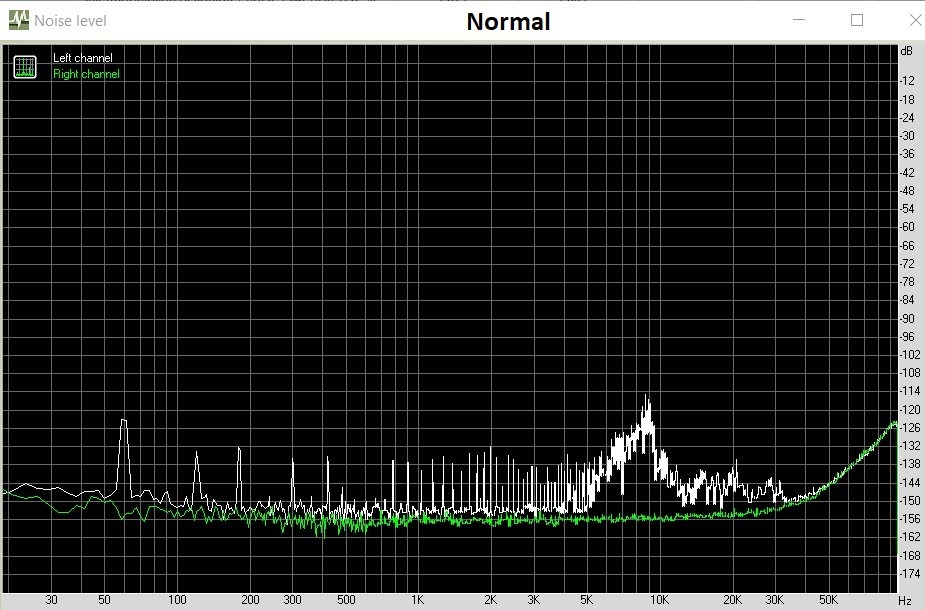Select the Left channel legend label

pyautogui.click(x=83, y=58)
